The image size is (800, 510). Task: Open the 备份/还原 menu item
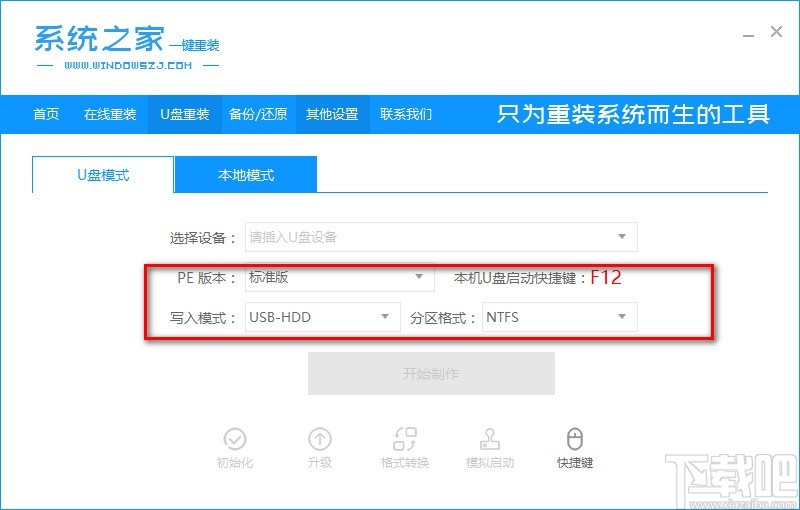pos(258,114)
